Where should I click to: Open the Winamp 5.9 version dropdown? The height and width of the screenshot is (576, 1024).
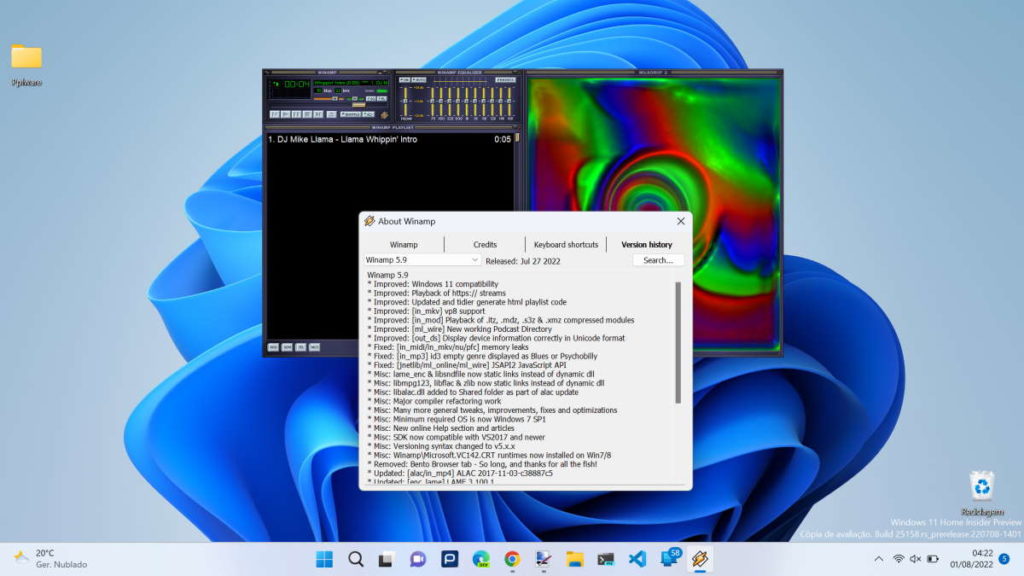(x=475, y=259)
